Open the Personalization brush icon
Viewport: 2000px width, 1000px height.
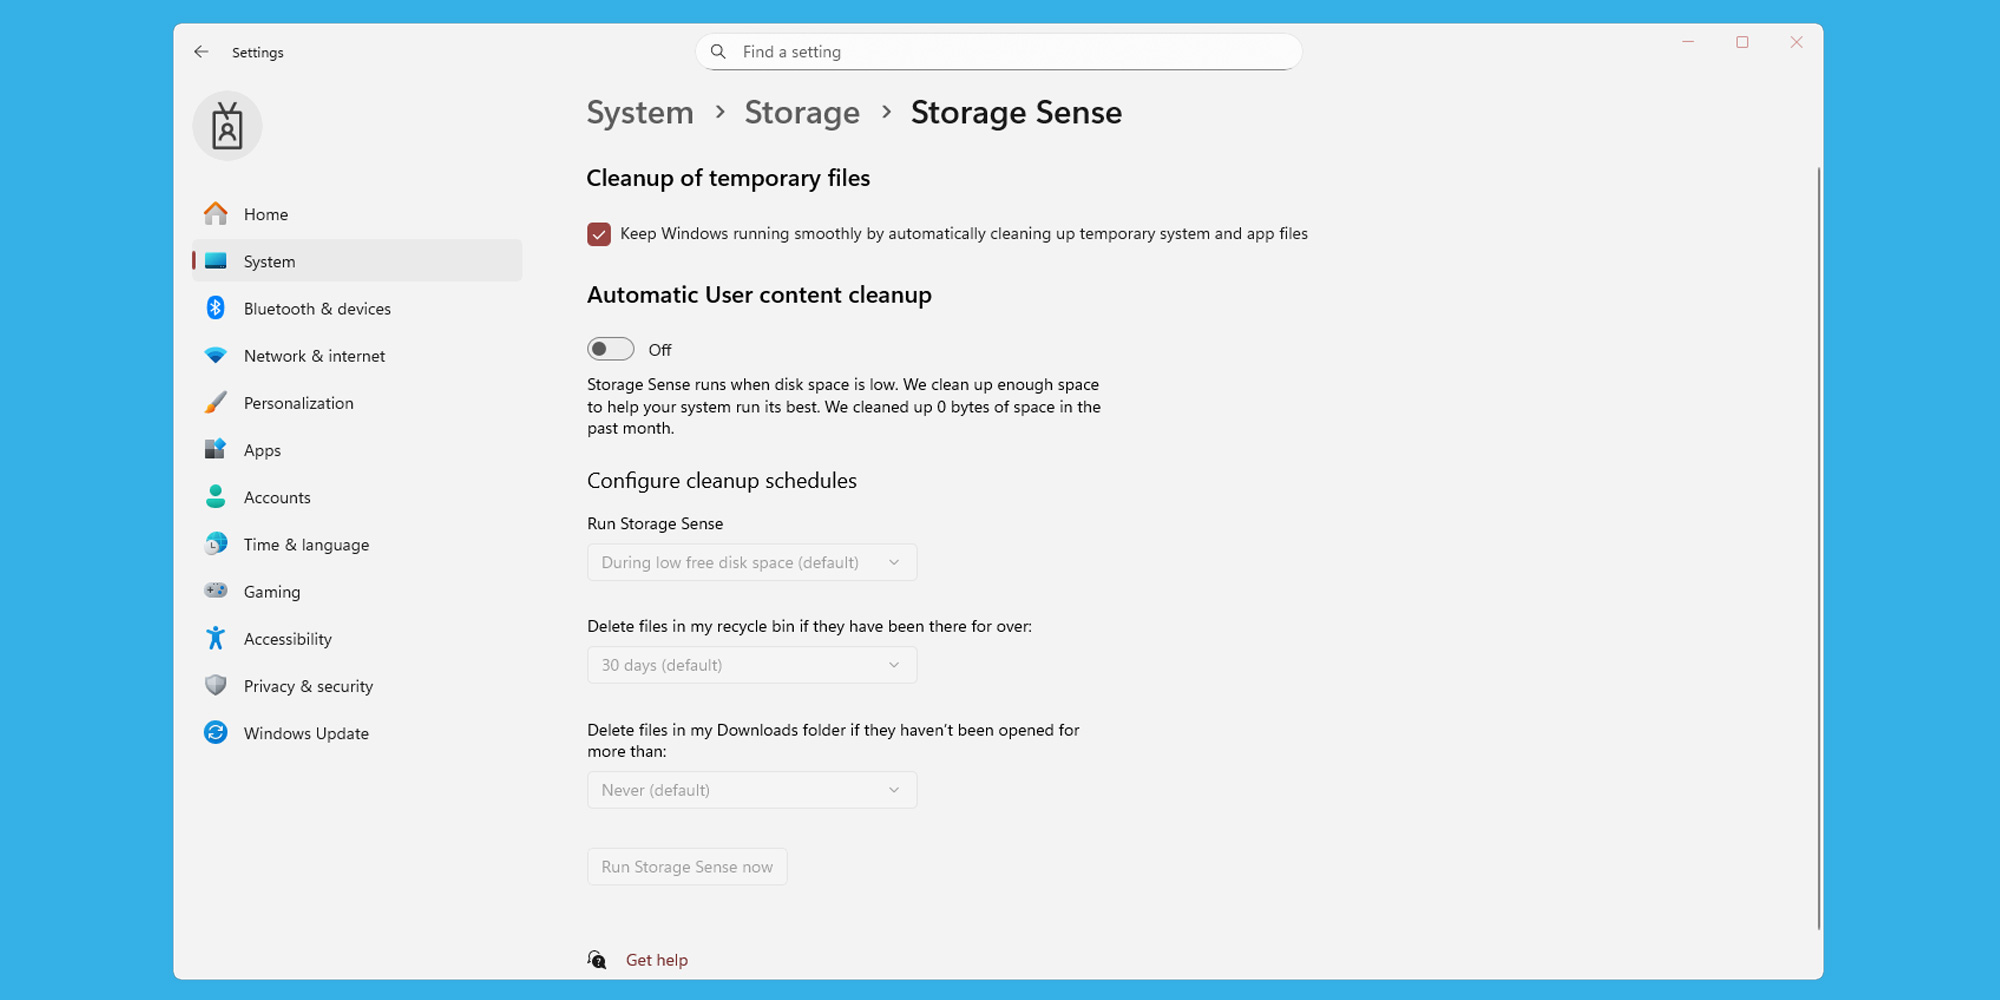click(x=216, y=402)
